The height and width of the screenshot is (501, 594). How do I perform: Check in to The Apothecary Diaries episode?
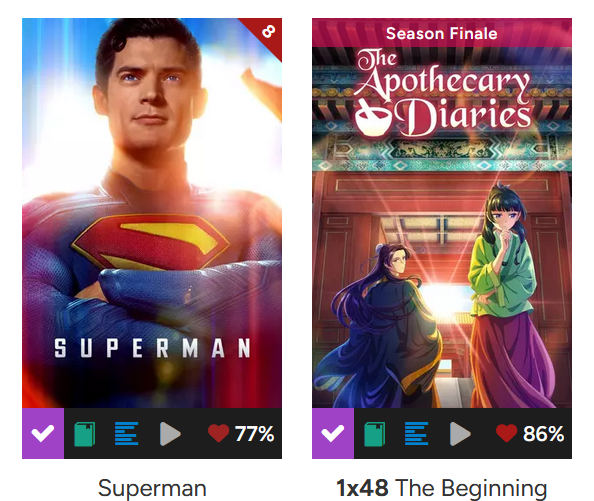[460, 434]
